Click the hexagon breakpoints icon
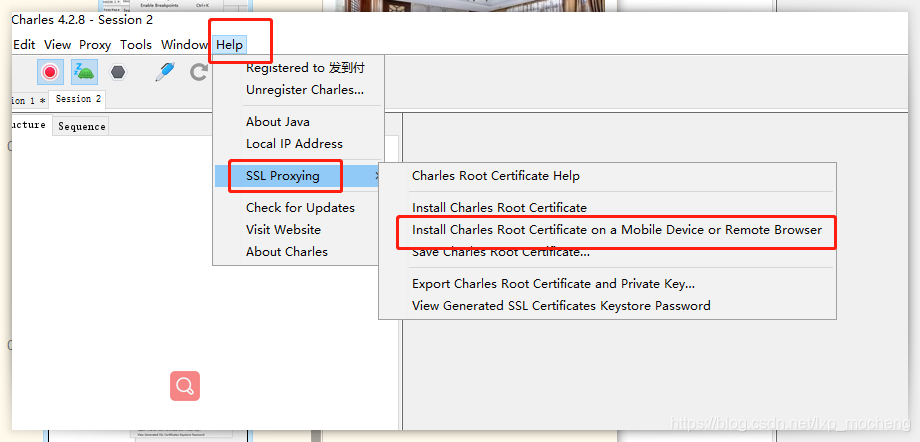The image size is (920, 442). pyautogui.click(x=119, y=72)
